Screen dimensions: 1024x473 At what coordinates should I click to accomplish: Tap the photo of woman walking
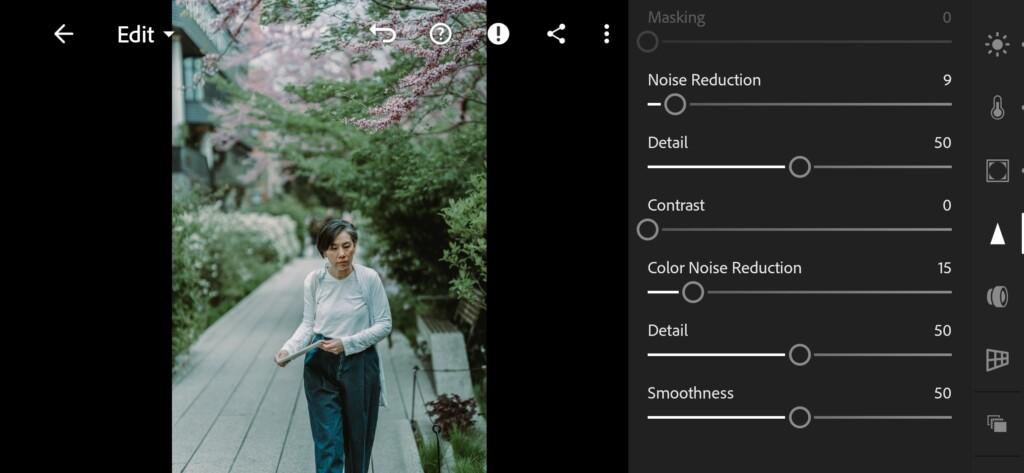[329, 236]
